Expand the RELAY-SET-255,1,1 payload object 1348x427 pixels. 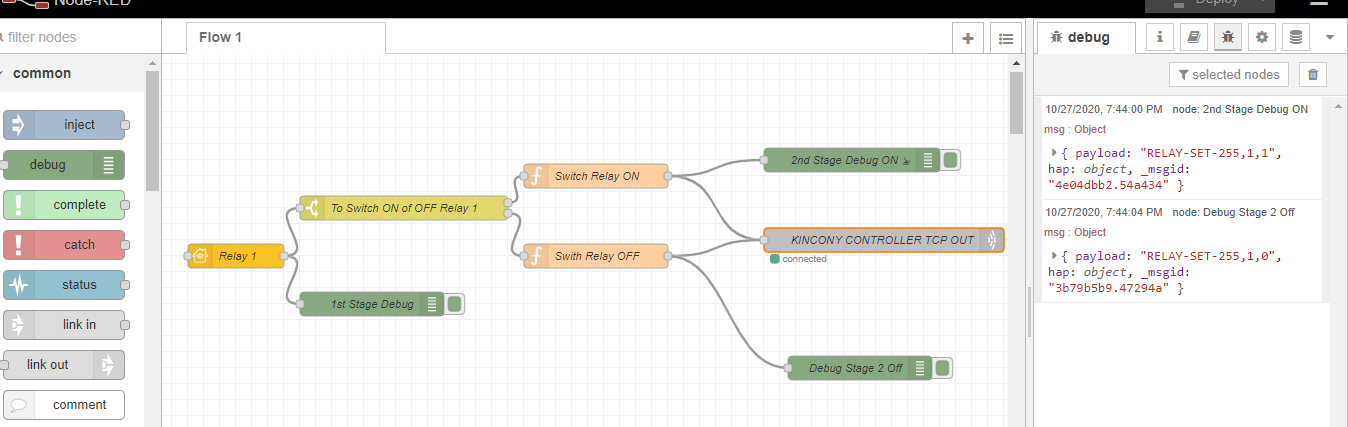tap(1054, 153)
